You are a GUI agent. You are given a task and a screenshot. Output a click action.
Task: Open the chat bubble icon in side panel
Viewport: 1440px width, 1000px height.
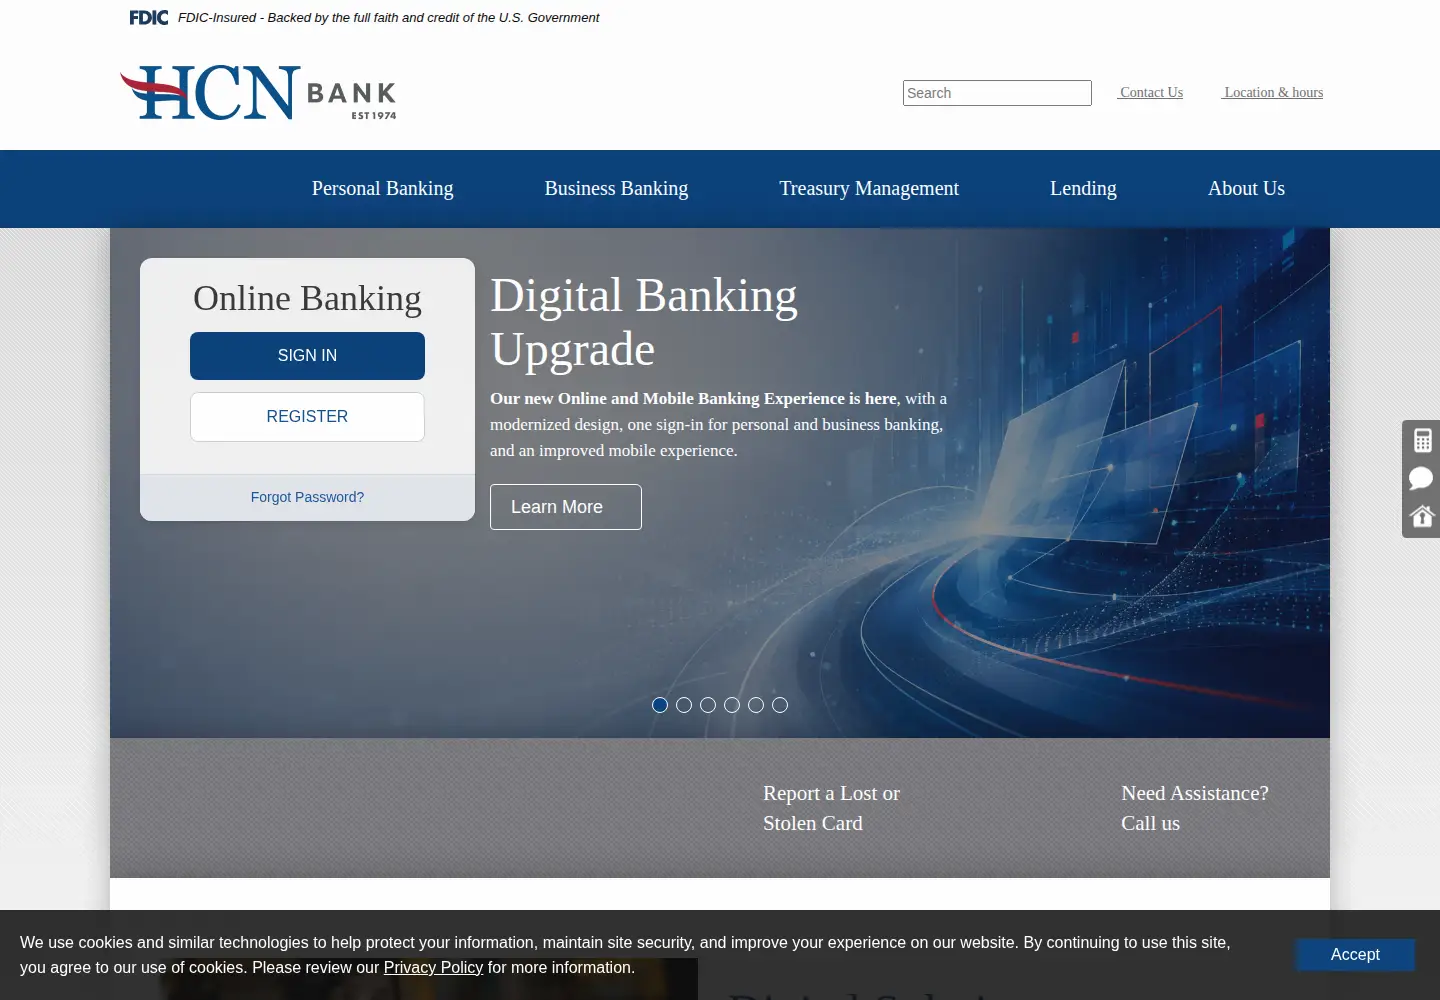(1421, 478)
